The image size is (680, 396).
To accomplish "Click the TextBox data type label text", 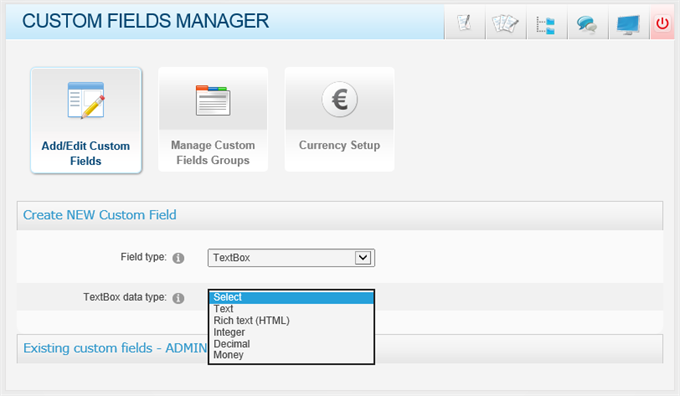I will 125,297.
